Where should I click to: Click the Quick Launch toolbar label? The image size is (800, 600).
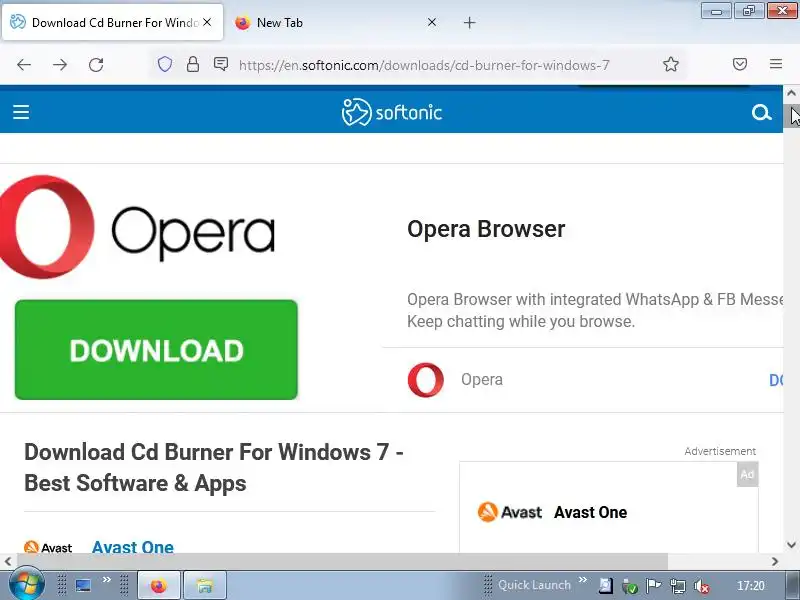coord(534,585)
